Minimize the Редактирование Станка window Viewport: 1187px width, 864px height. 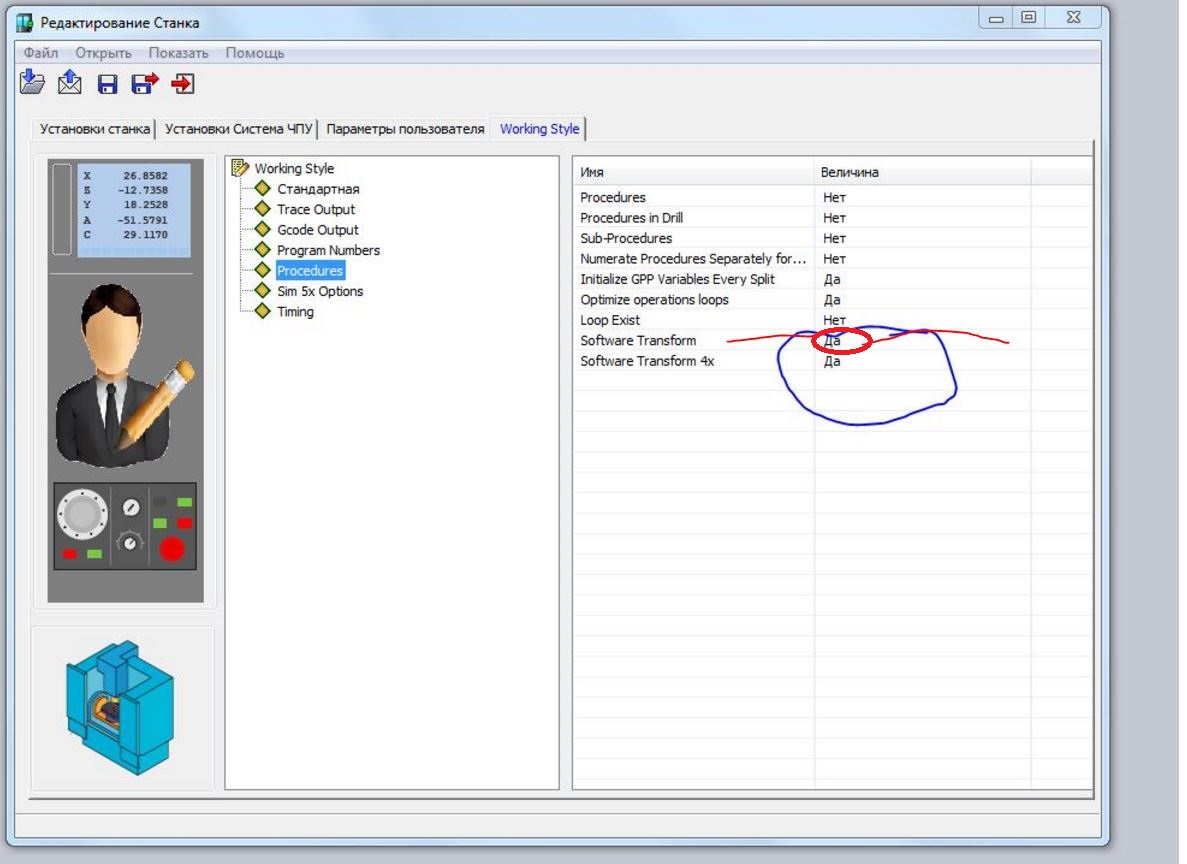[x=997, y=18]
